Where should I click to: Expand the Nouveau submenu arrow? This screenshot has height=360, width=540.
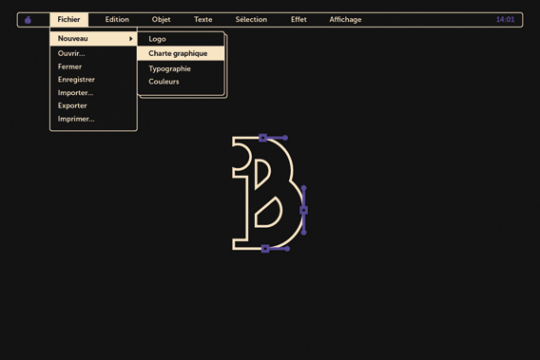[131, 39]
